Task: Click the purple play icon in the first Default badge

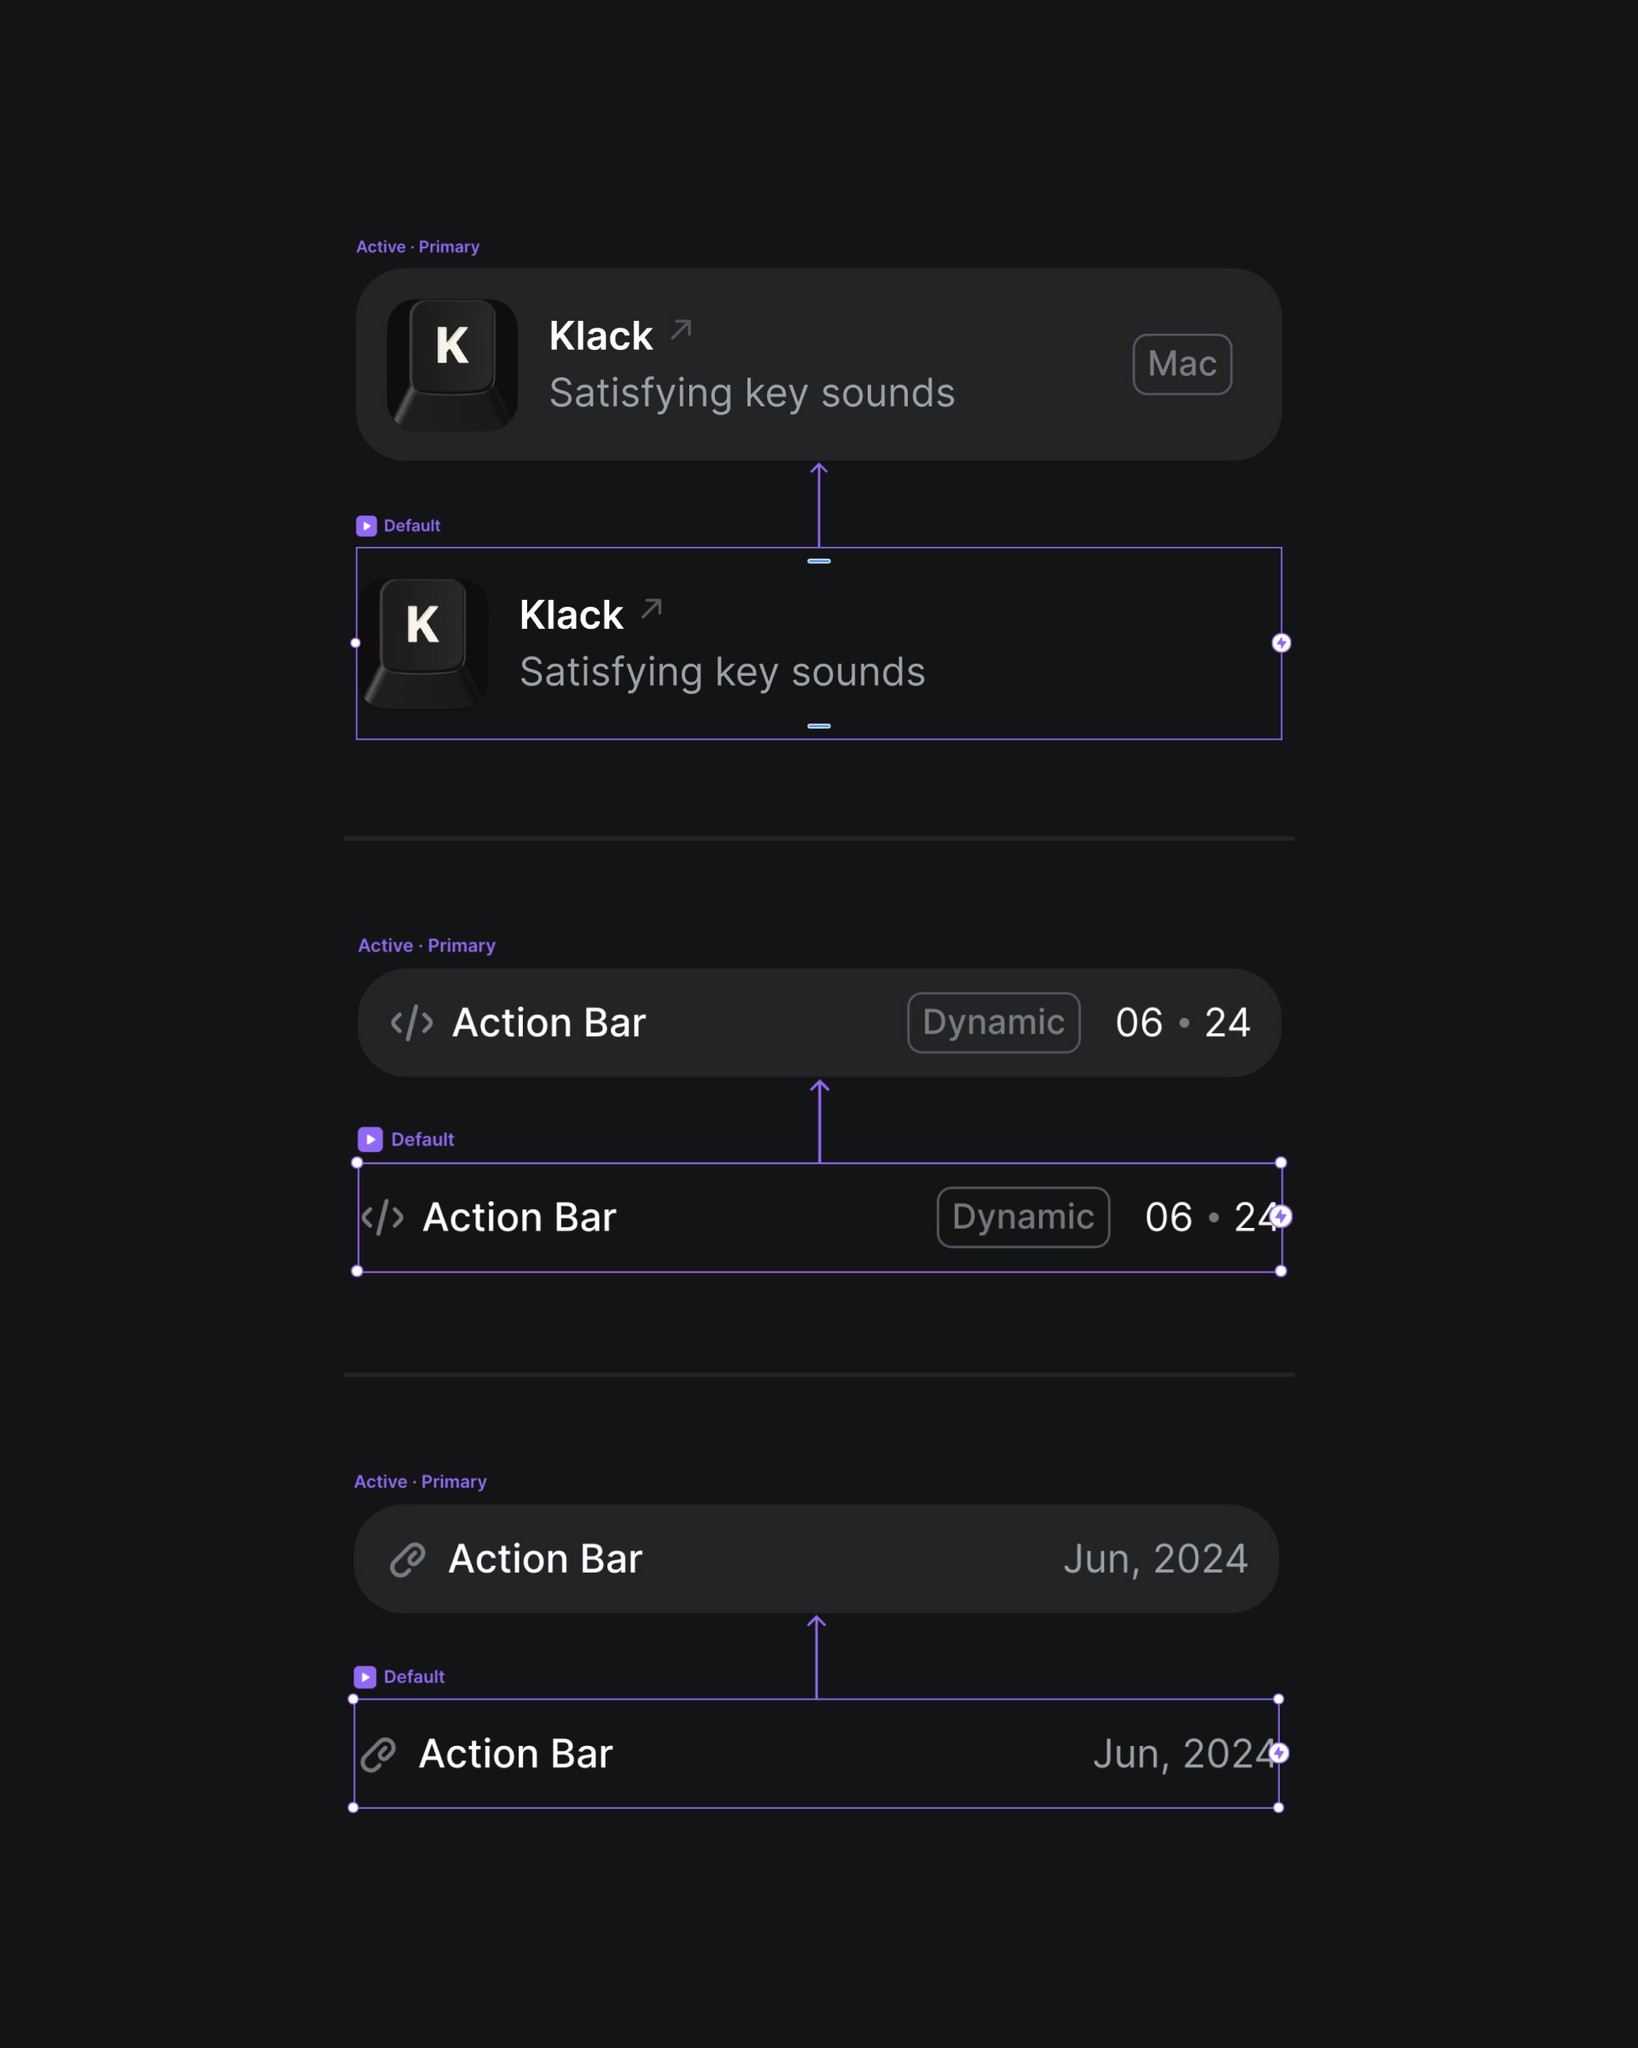Action: point(367,525)
